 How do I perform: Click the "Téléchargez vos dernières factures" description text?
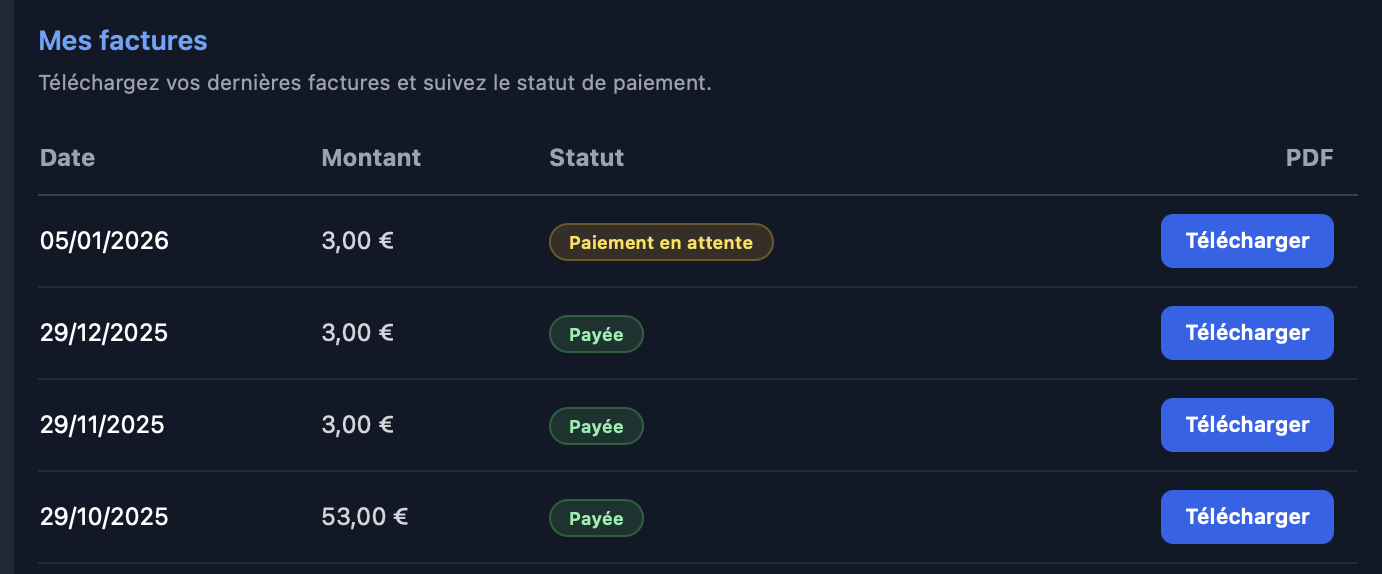[x=374, y=83]
